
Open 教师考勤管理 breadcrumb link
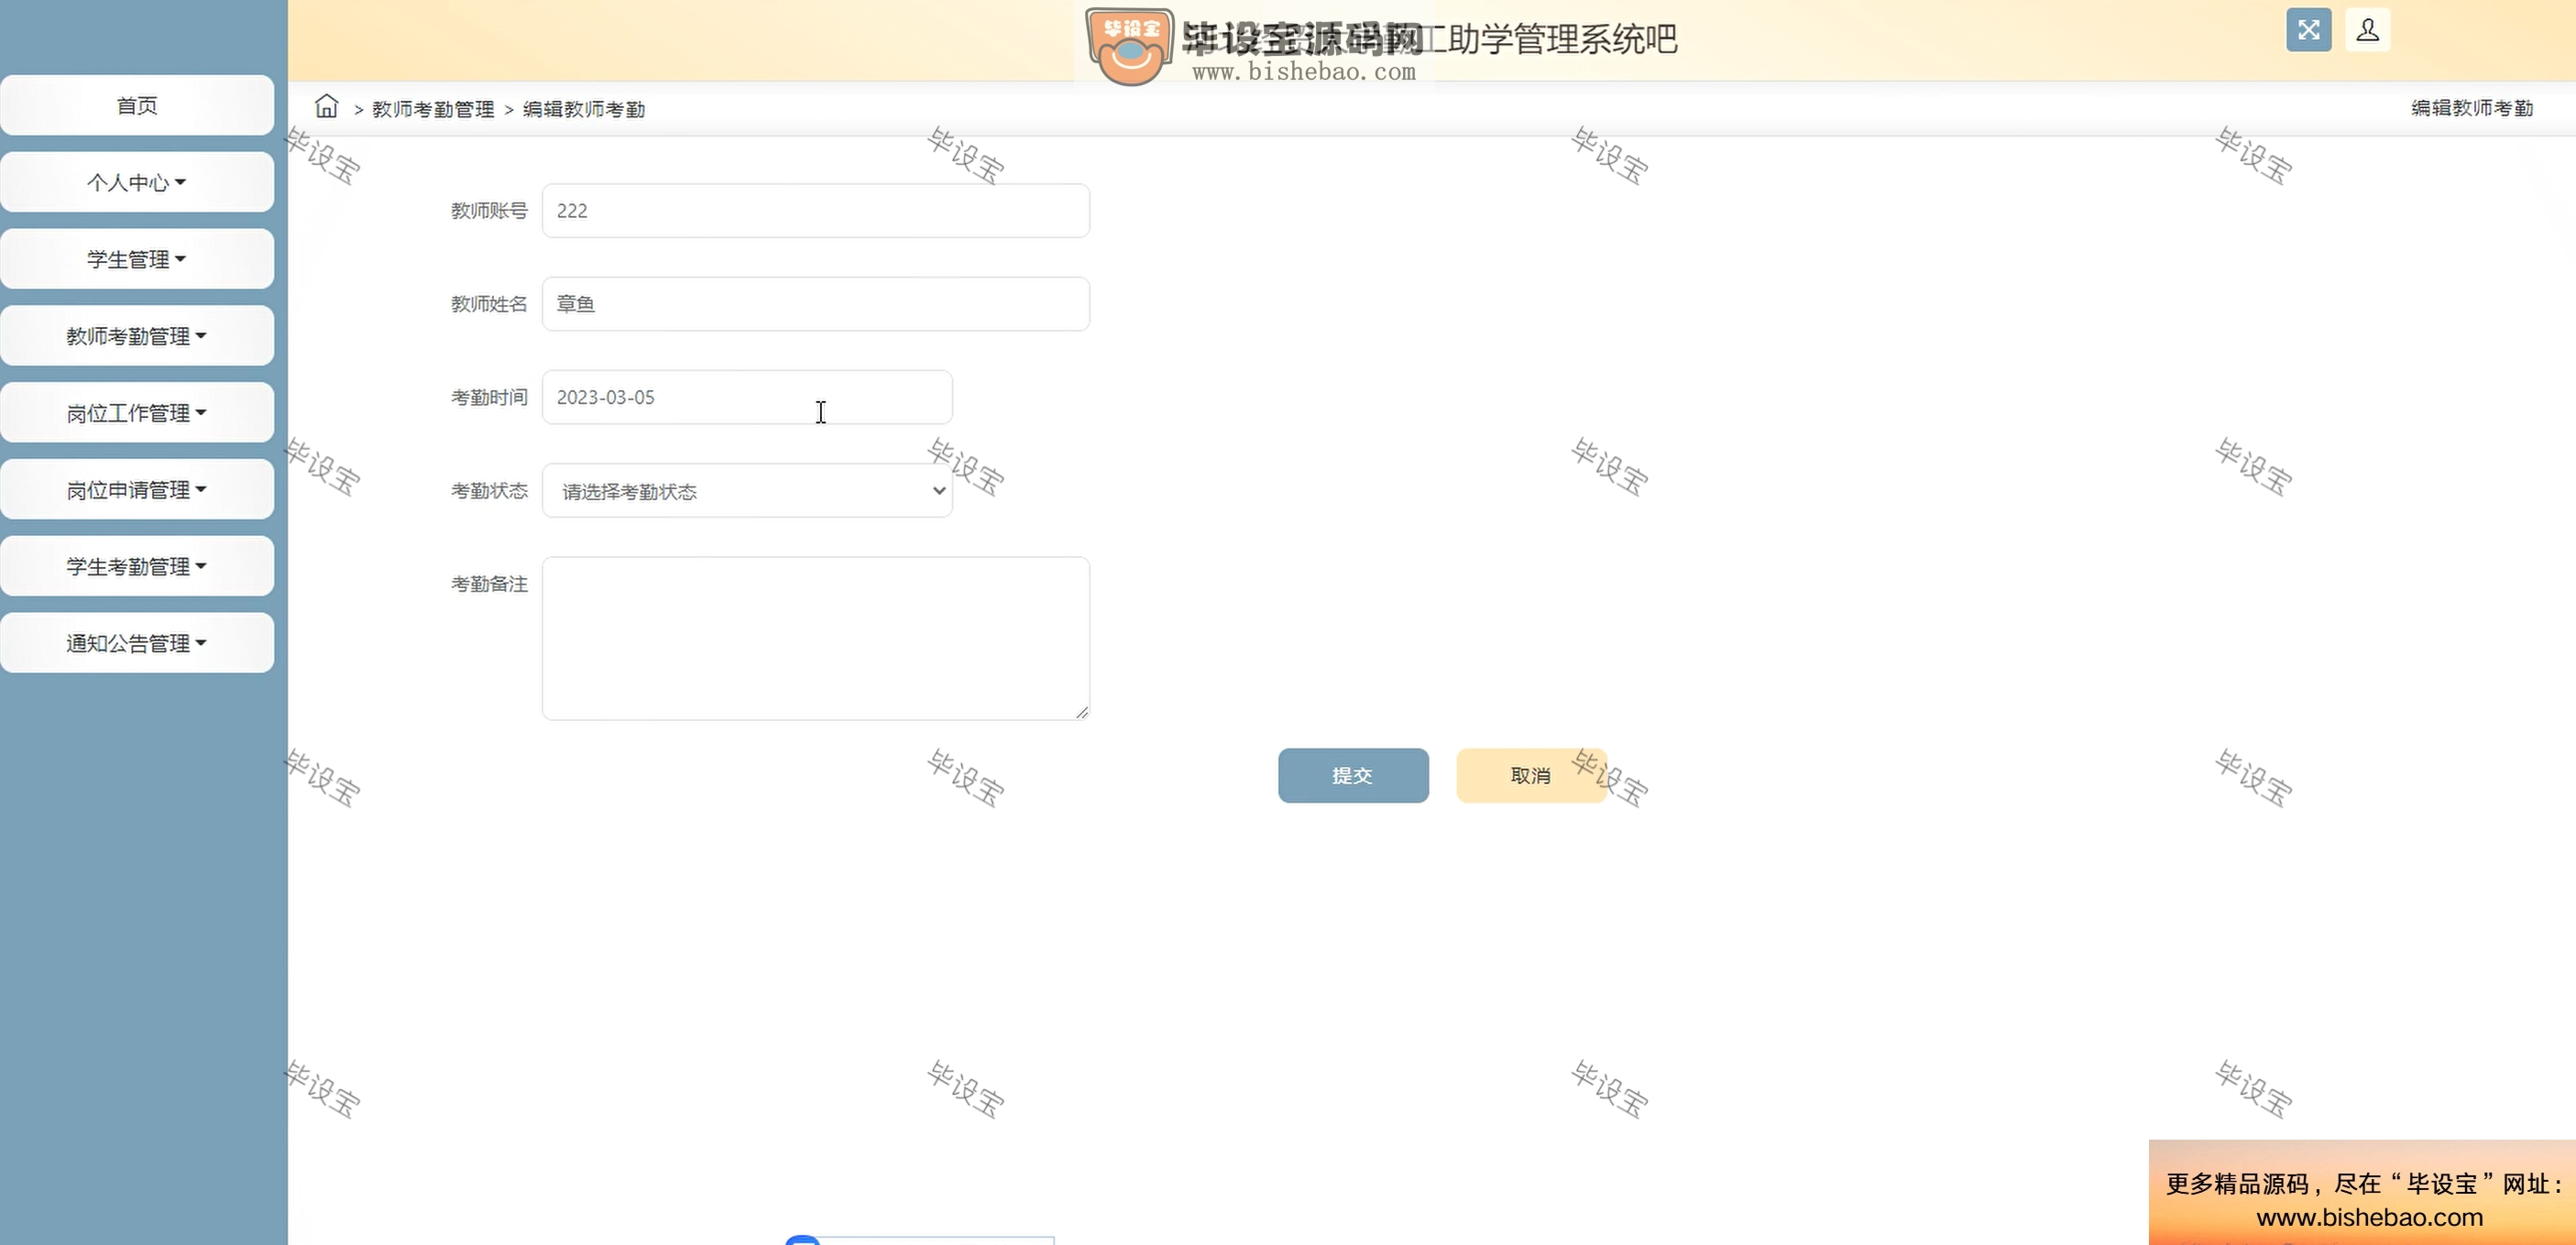point(433,109)
